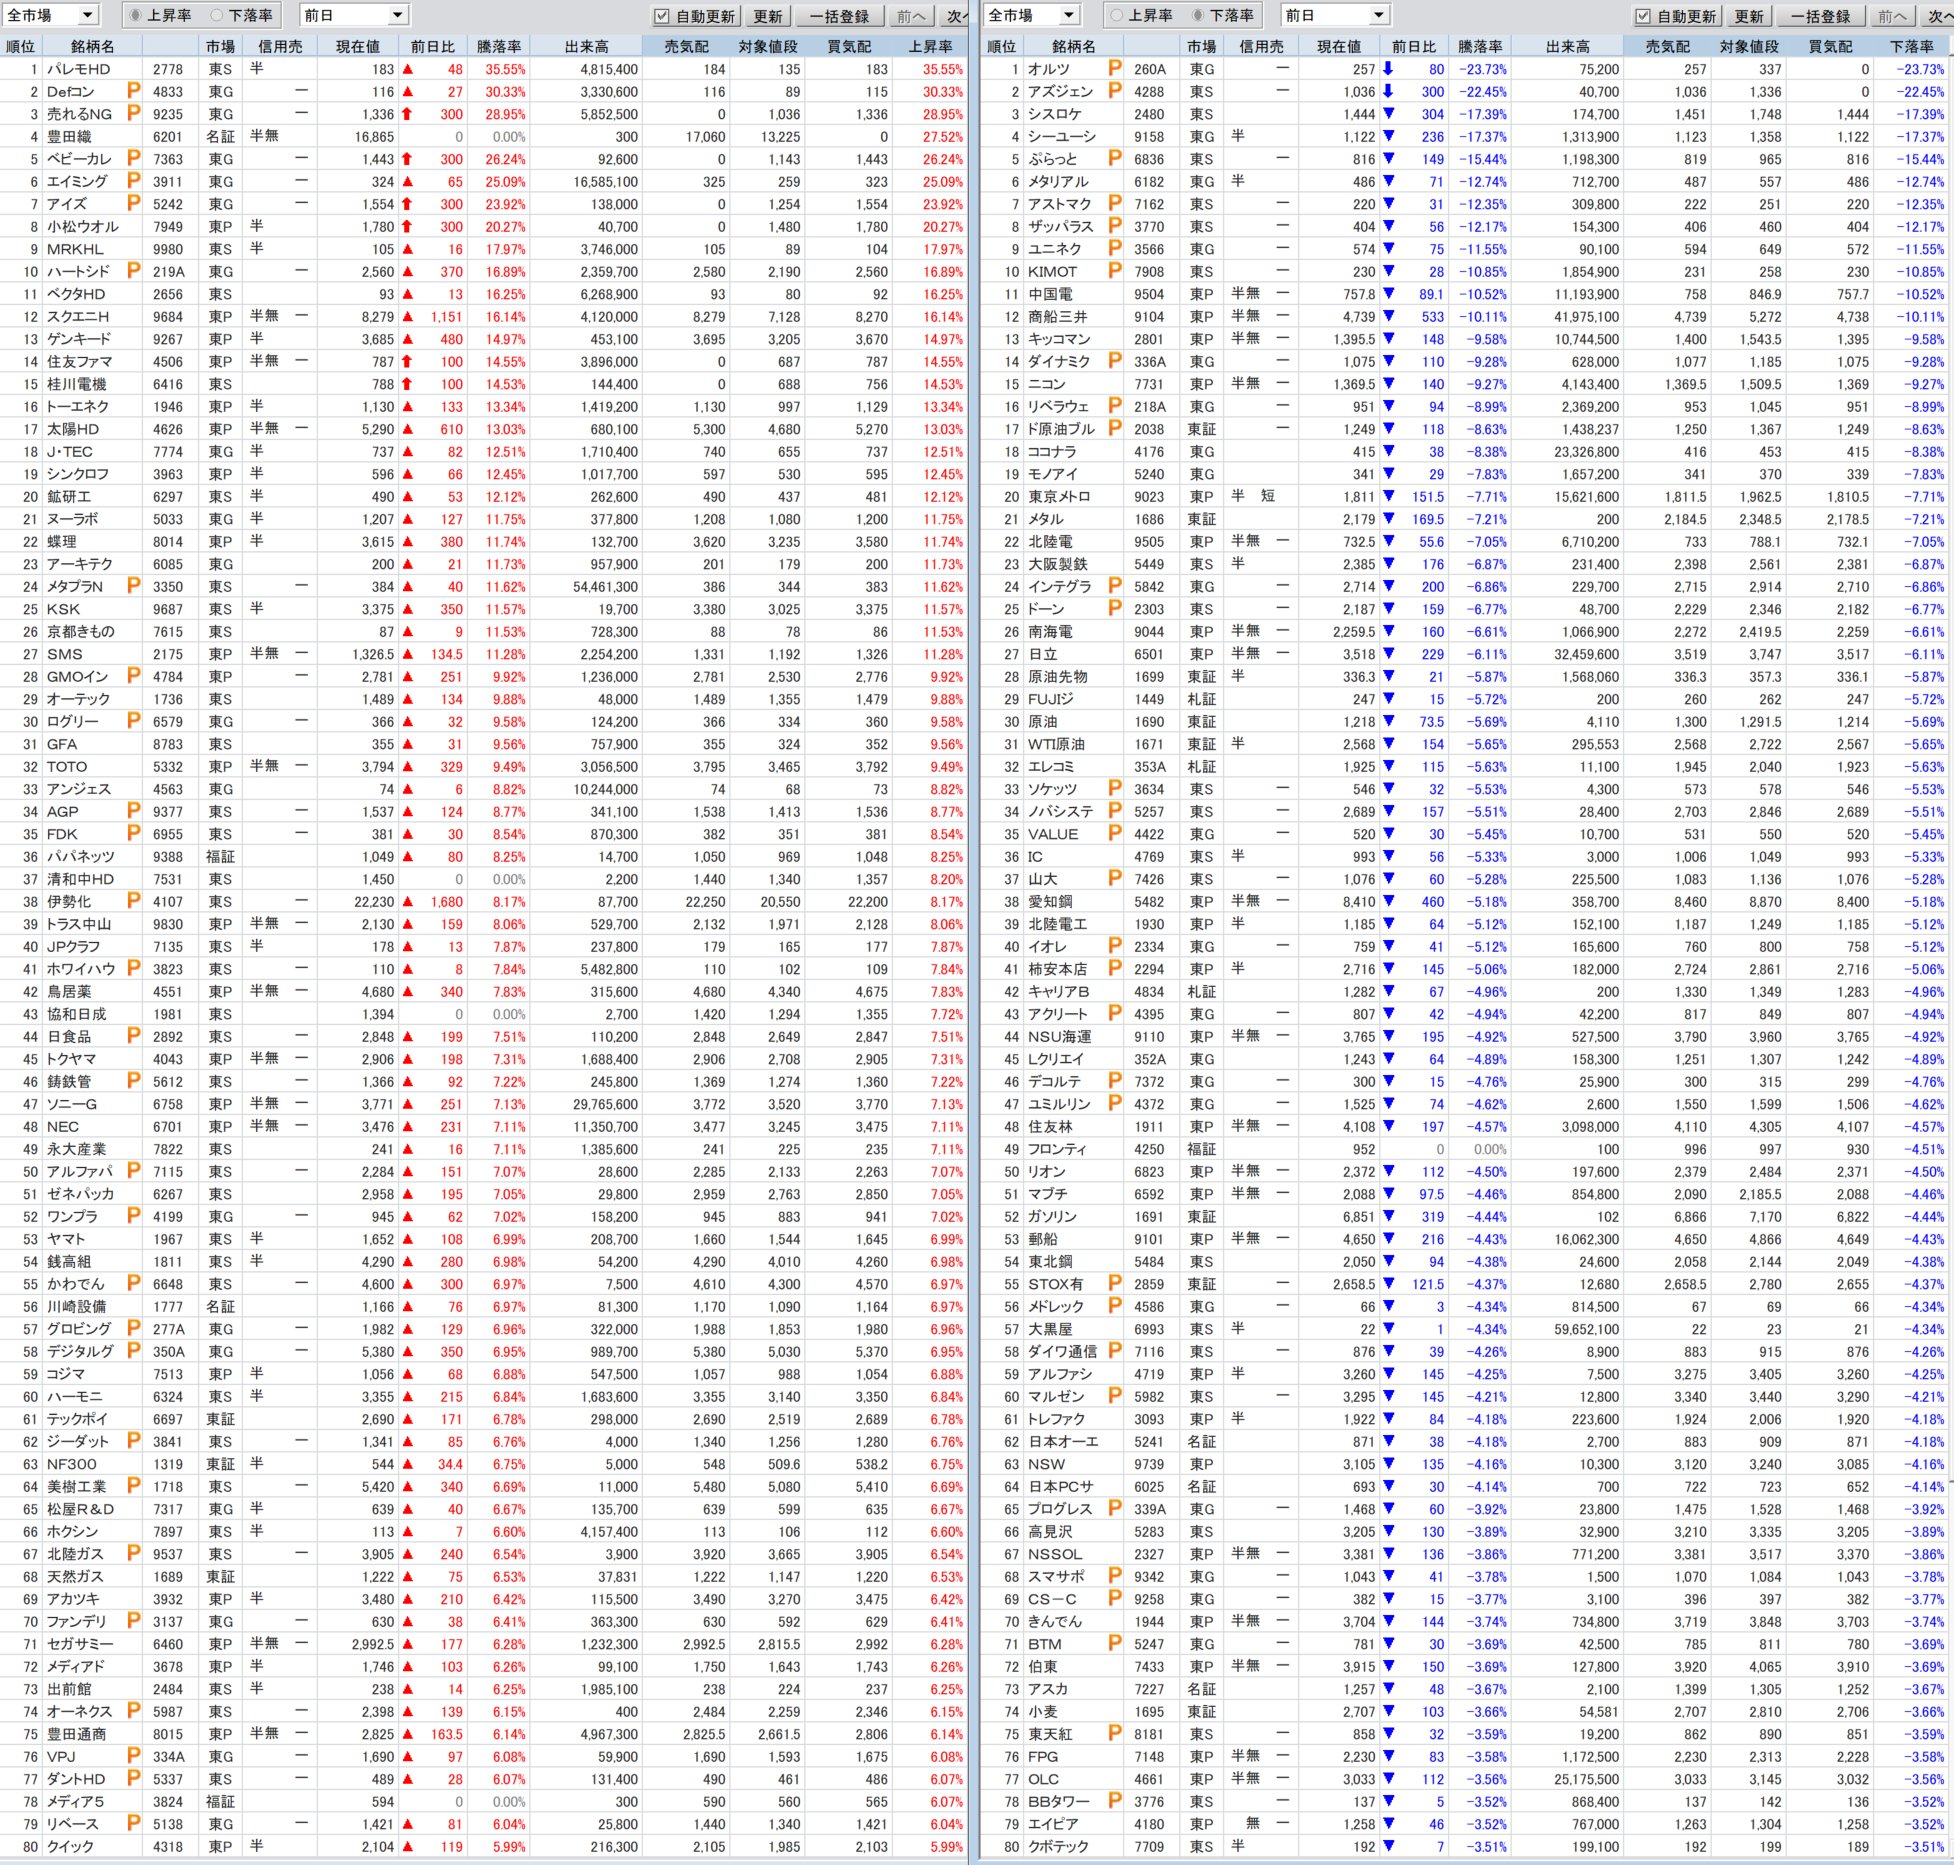Click the P icon on the ぷらっと row
The image size is (1954, 1865).
1115,158
